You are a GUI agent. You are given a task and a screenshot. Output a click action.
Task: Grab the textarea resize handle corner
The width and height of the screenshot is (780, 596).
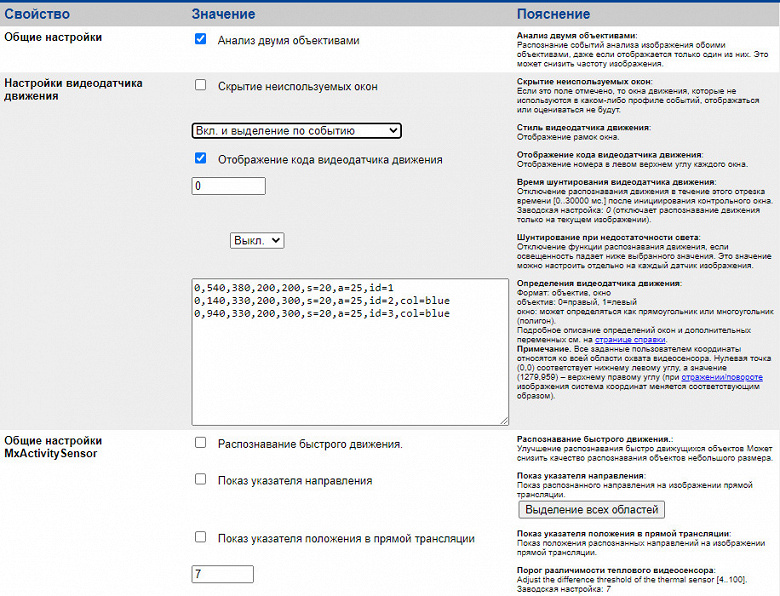pyautogui.click(x=504, y=421)
